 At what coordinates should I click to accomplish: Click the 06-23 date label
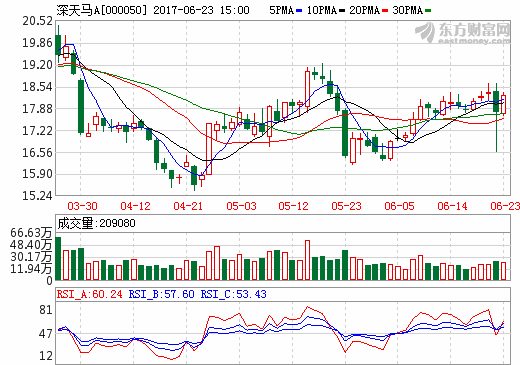point(505,206)
